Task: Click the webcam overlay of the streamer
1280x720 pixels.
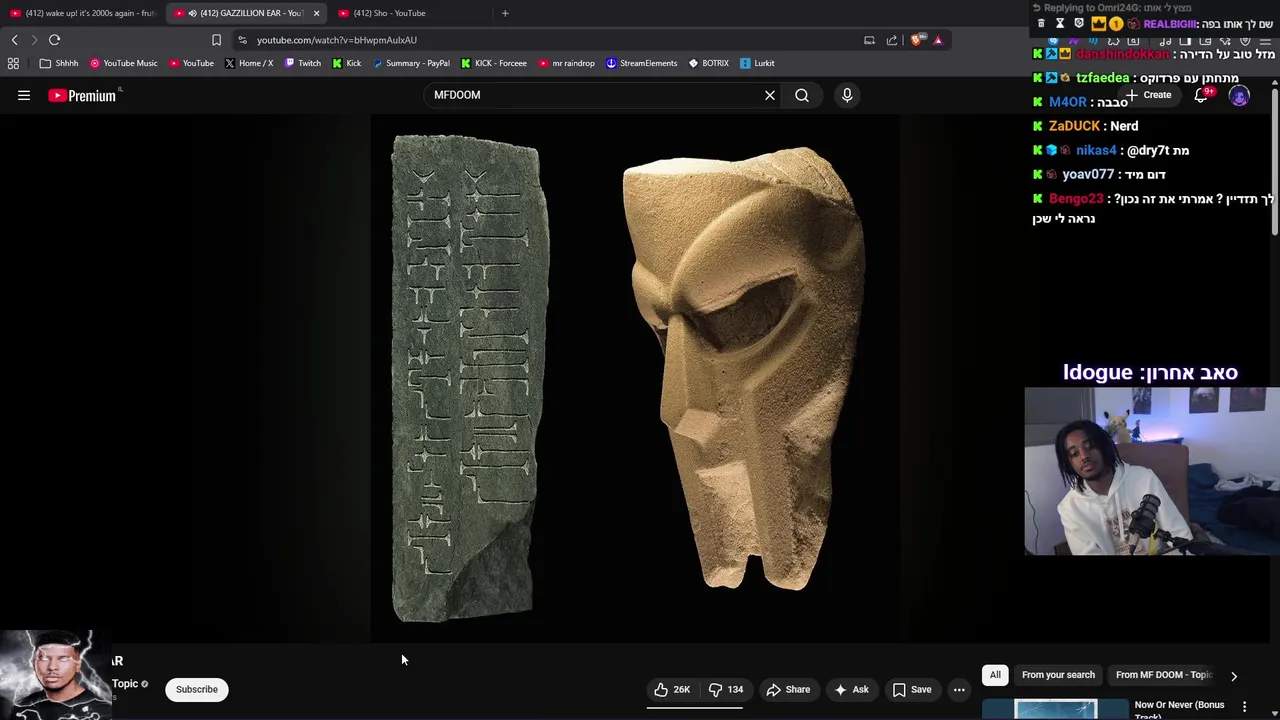Action: click(1152, 471)
